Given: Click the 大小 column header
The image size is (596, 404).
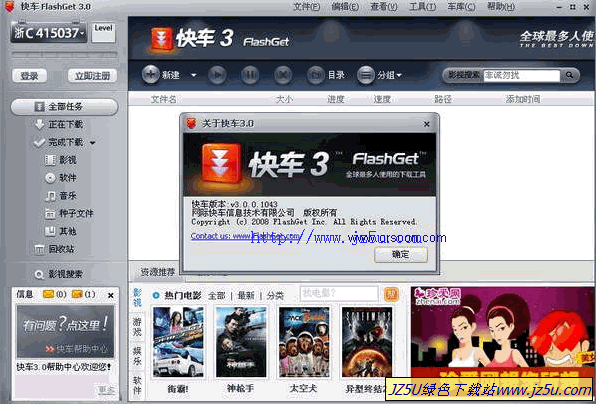Looking at the screenshot, I should coord(284,99).
